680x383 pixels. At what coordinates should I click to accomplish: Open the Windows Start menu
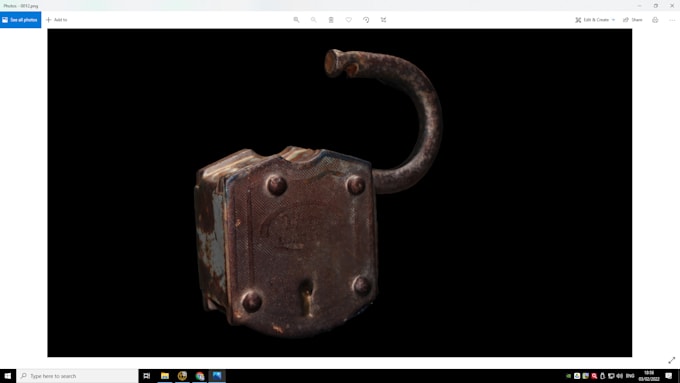click(8, 376)
